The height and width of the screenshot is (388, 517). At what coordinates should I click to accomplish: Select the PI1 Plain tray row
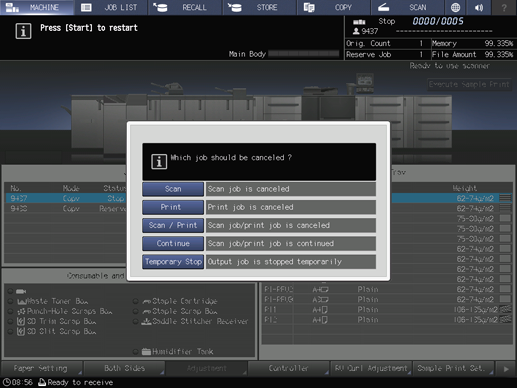(387, 310)
